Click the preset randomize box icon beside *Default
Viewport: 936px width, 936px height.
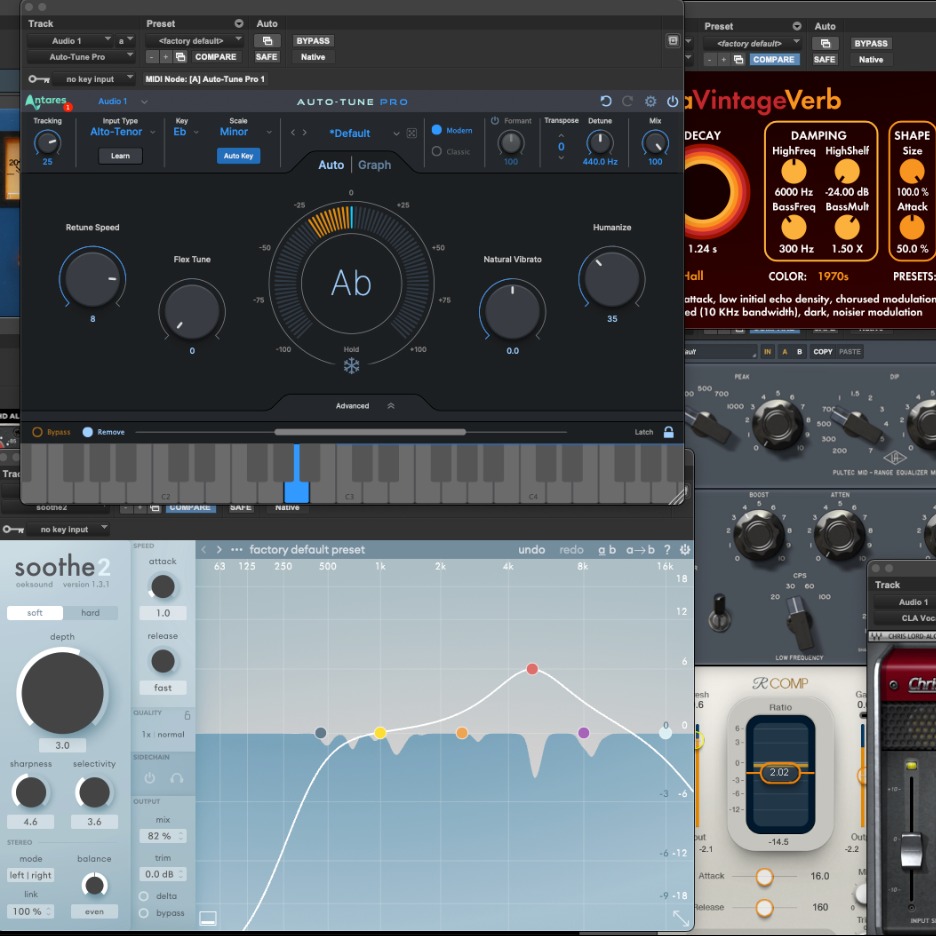point(412,133)
